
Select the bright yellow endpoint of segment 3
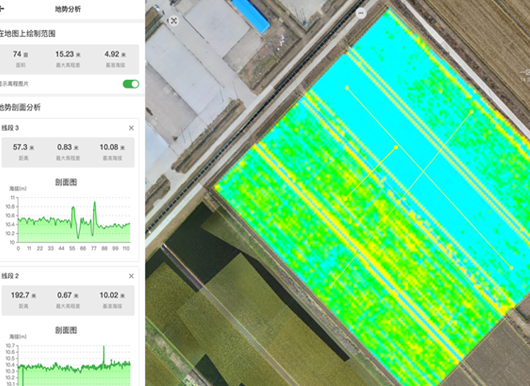pyautogui.click(x=396, y=147)
